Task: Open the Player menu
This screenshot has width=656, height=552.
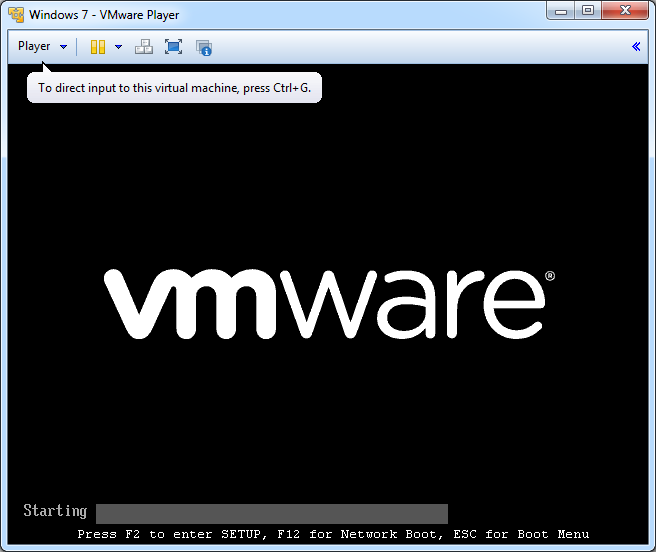Action: 34,46
